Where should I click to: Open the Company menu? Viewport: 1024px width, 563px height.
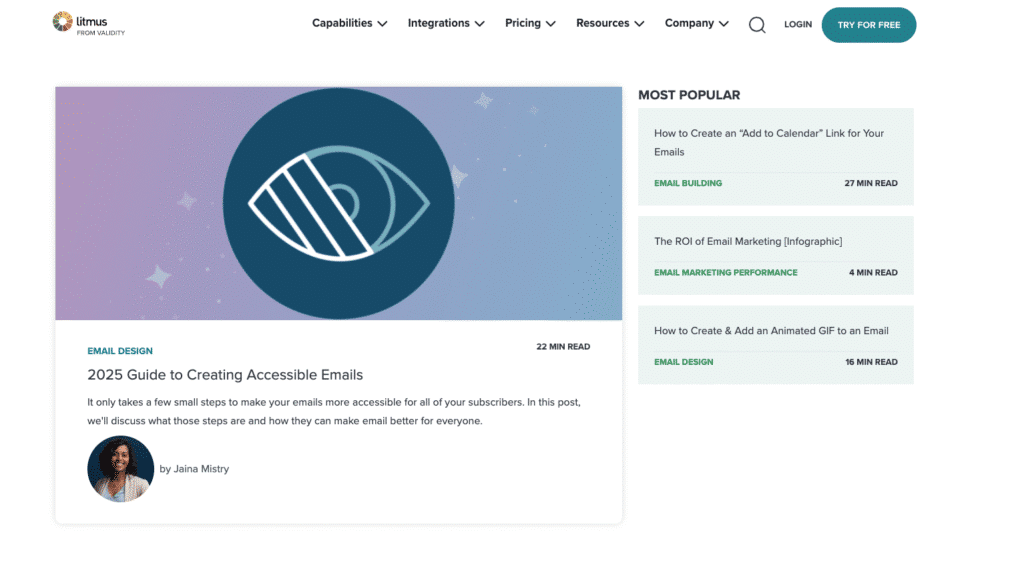pos(696,23)
